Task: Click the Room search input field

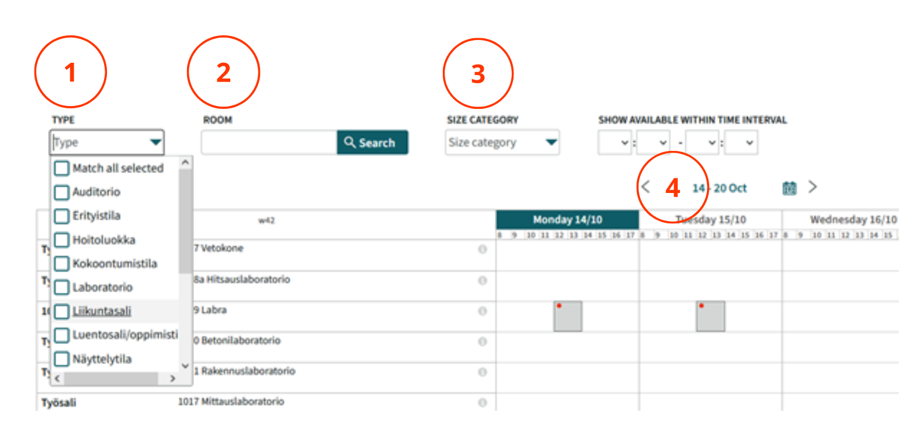Action: pos(268,143)
